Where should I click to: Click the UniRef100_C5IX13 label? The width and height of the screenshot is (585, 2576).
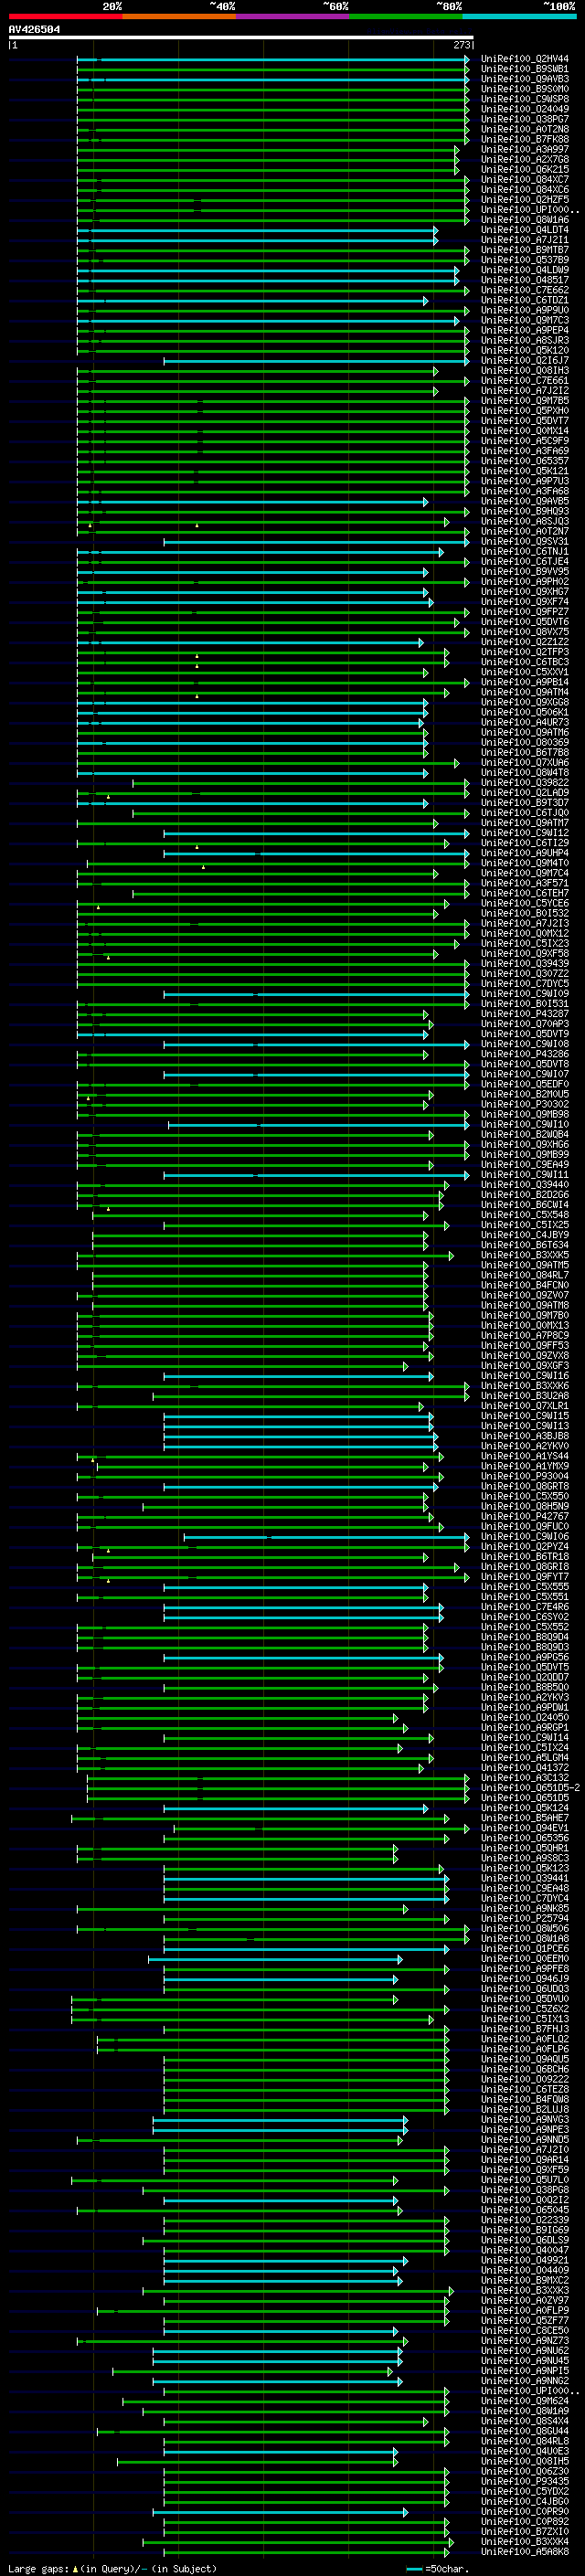click(525, 2019)
